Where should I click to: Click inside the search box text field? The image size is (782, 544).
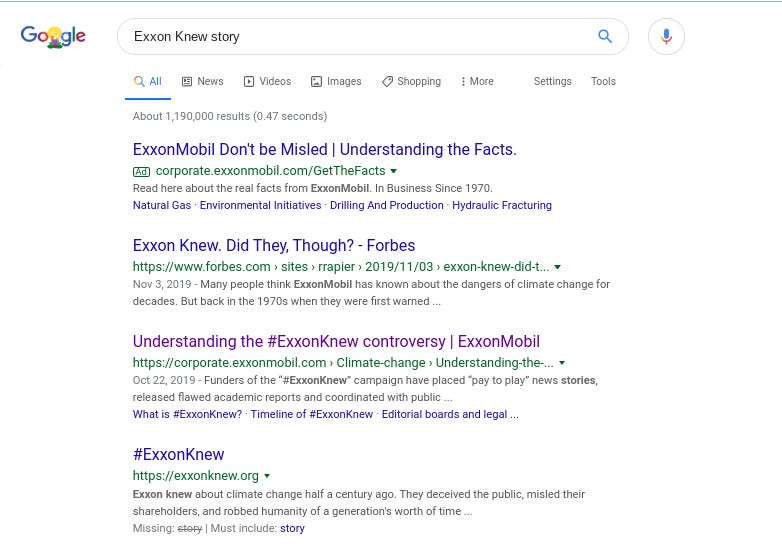pos(359,36)
